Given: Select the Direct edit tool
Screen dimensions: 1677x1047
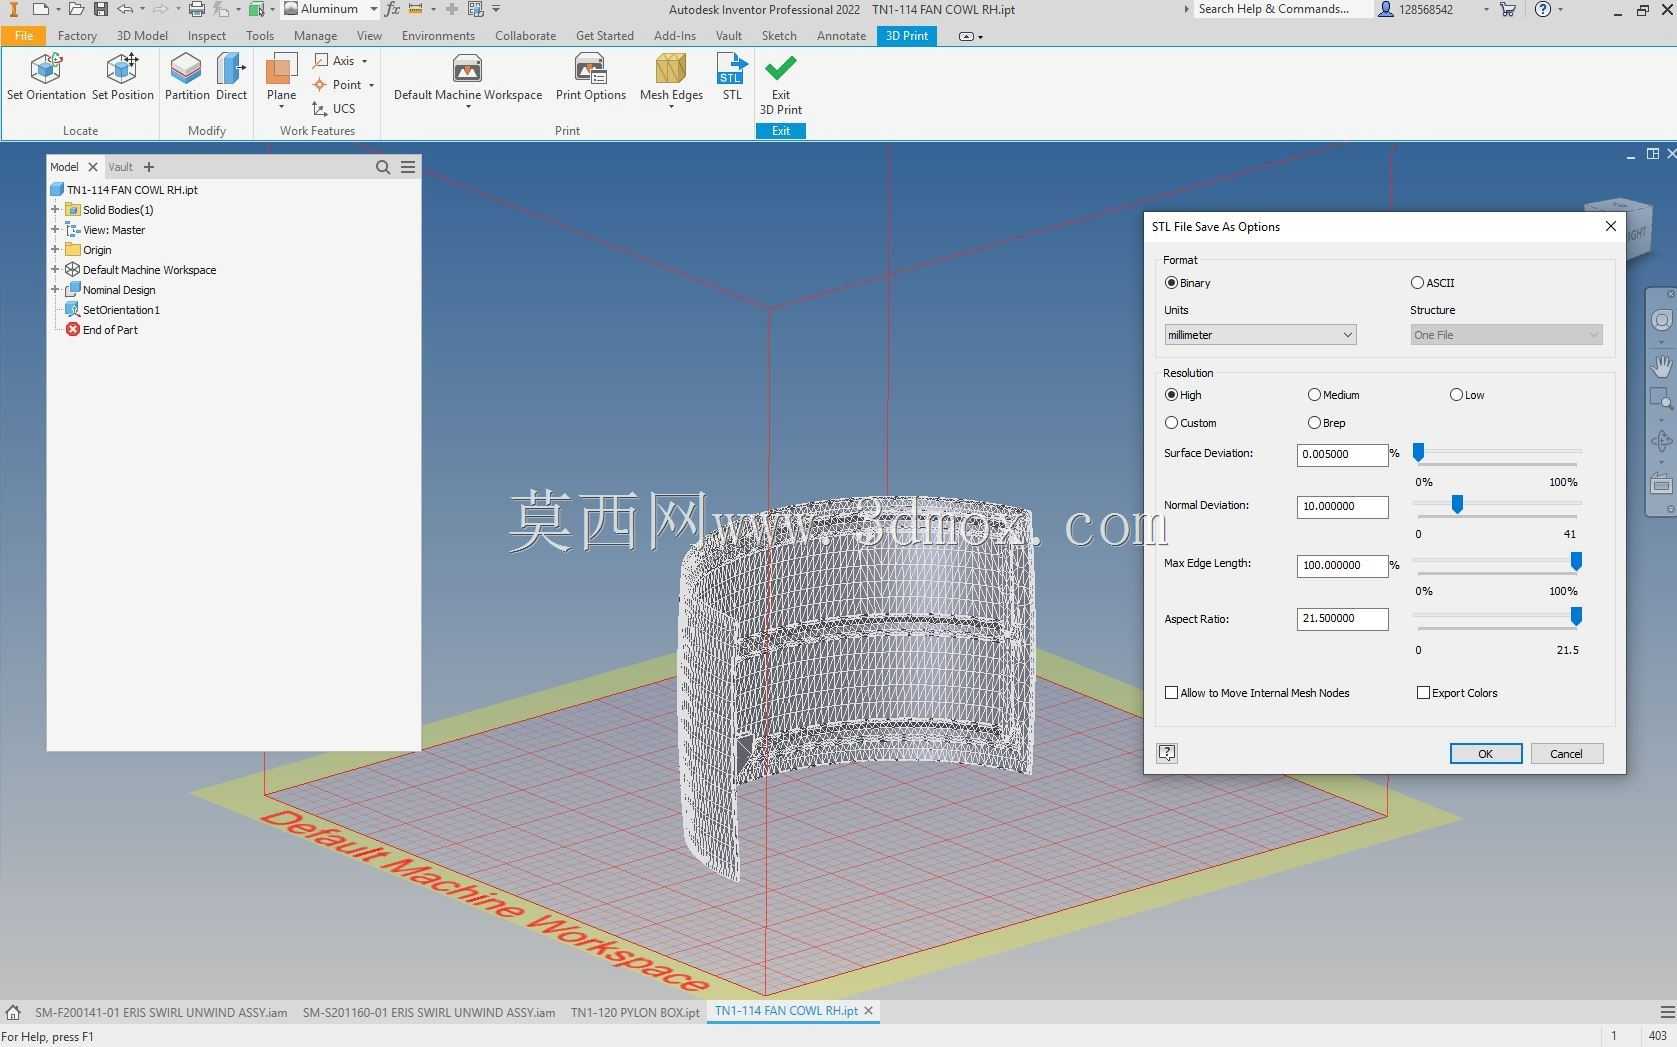Looking at the screenshot, I should [x=231, y=77].
